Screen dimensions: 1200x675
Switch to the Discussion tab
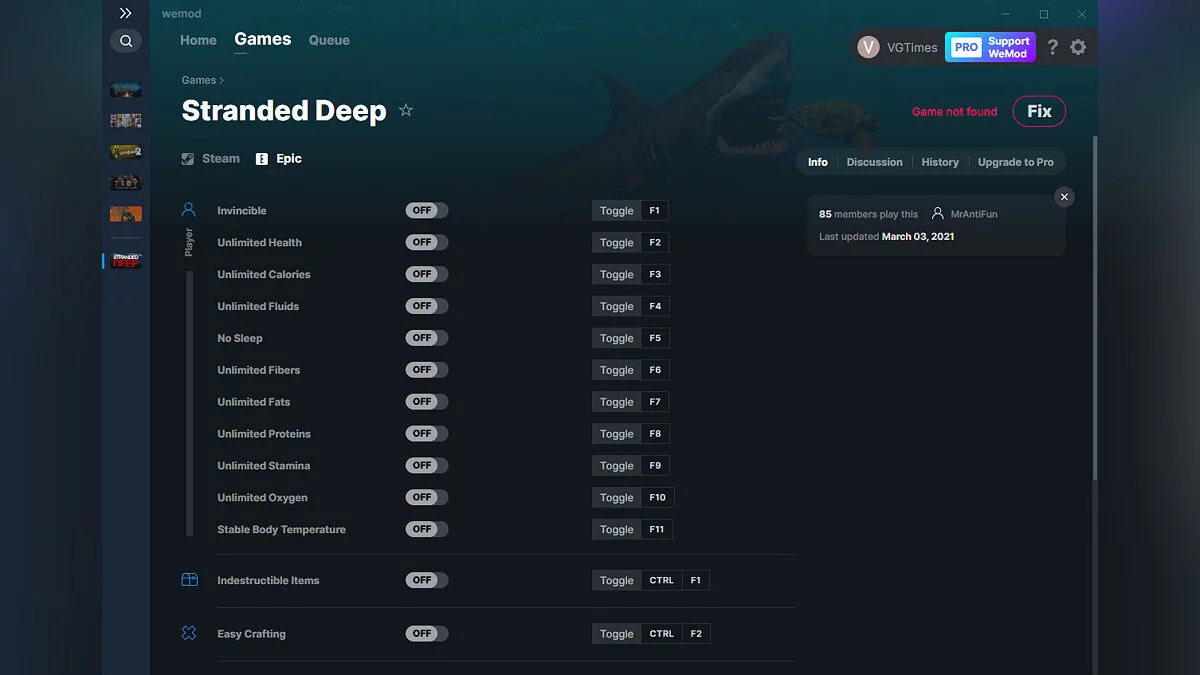874,161
